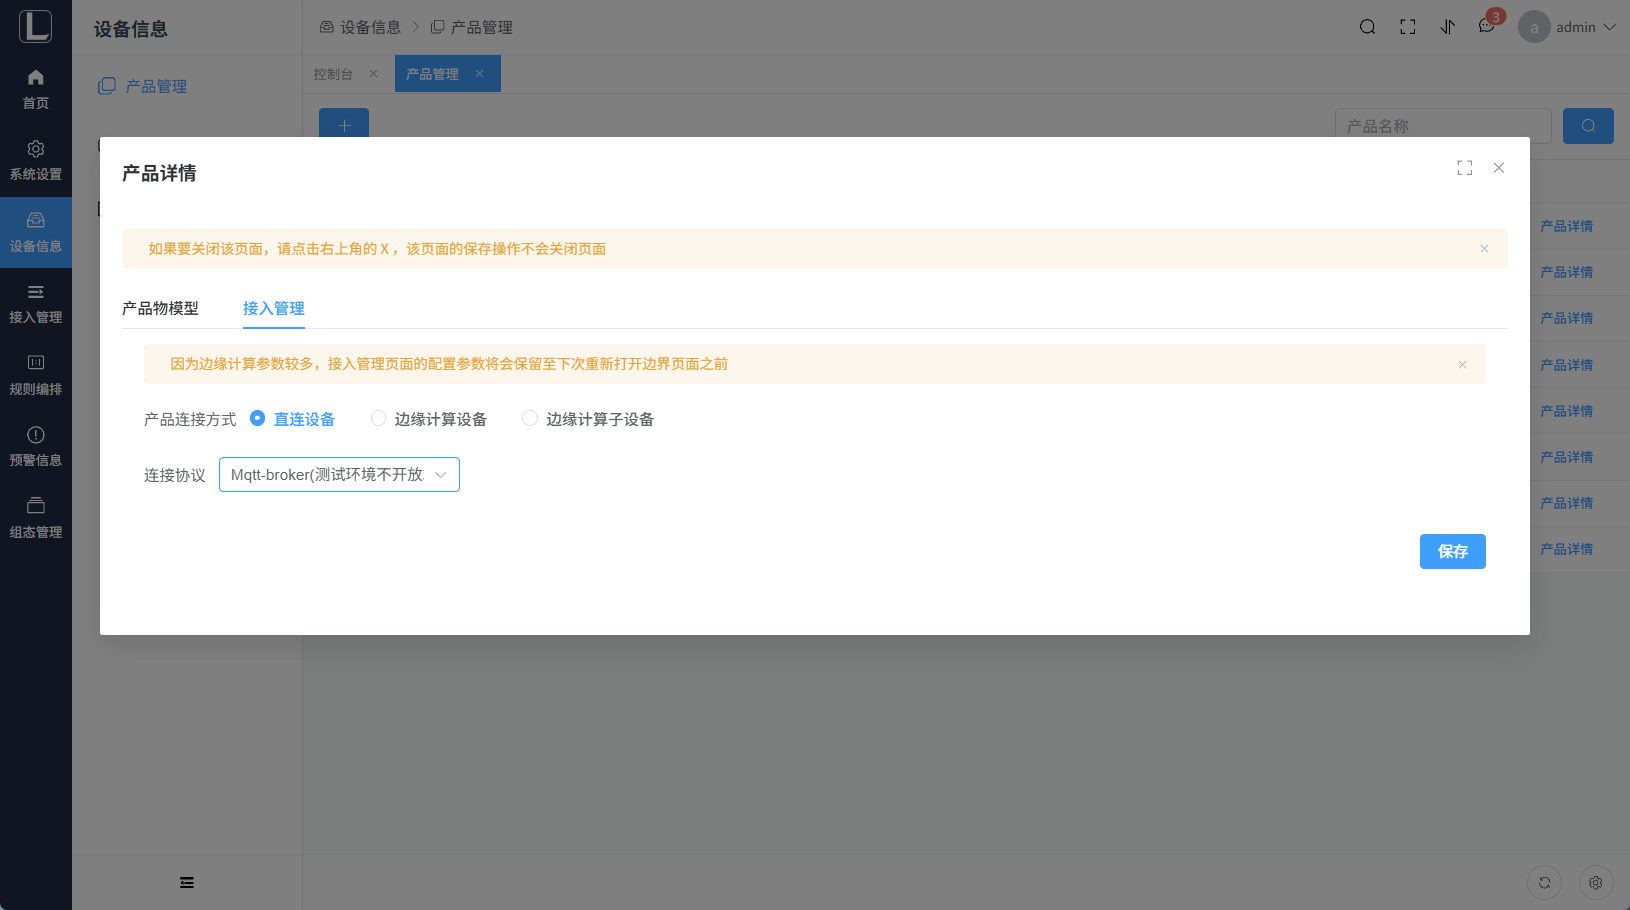Expand the 连接协议 Mqtt-broker dropdown
The height and width of the screenshot is (910, 1630).
tap(339, 475)
